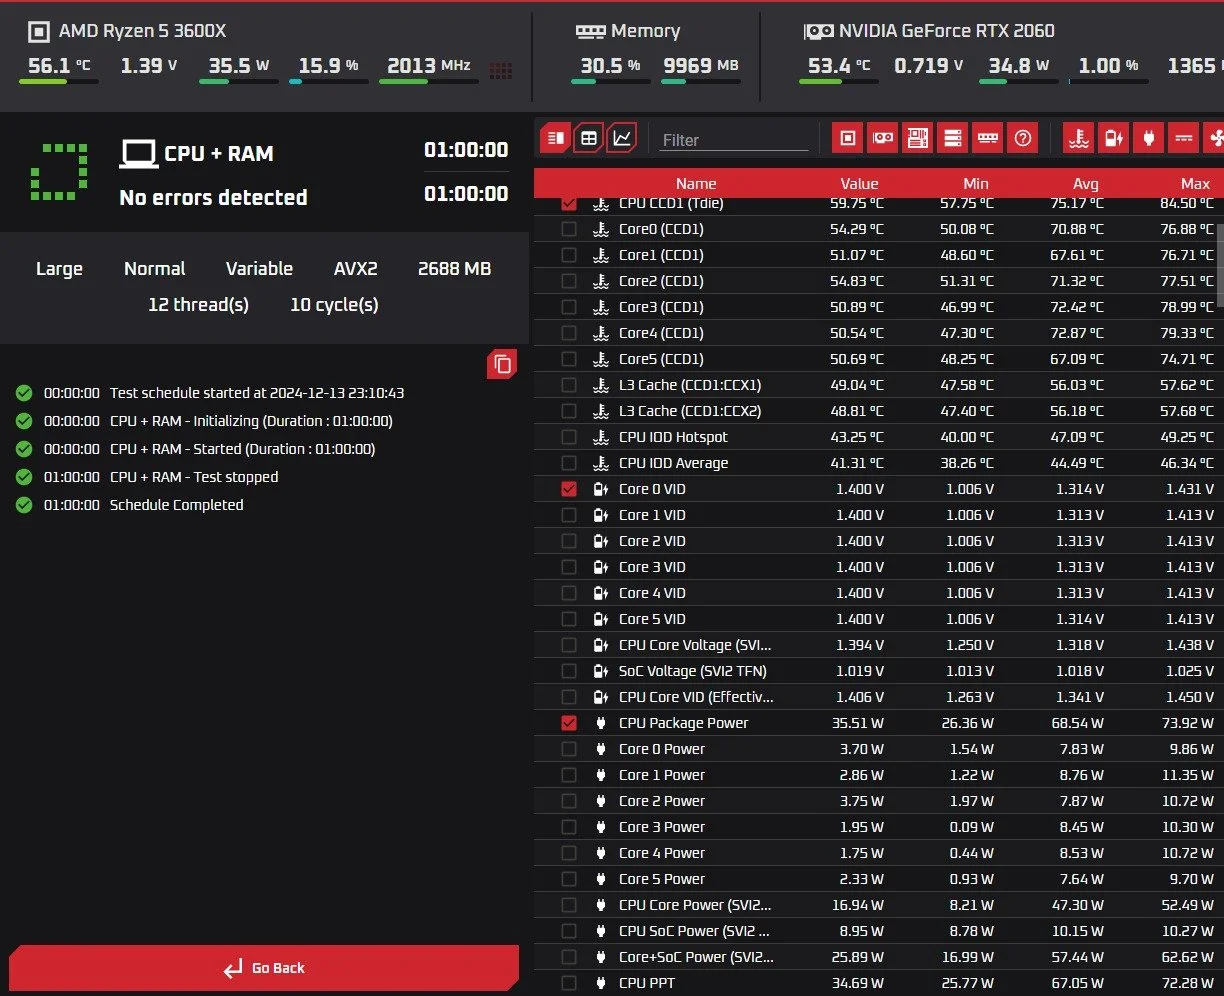This screenshot has height=996, width=1224.
Task: Click the 'CPU + RAM - Test stopped' log entry
Action: (x=194, y=477)
